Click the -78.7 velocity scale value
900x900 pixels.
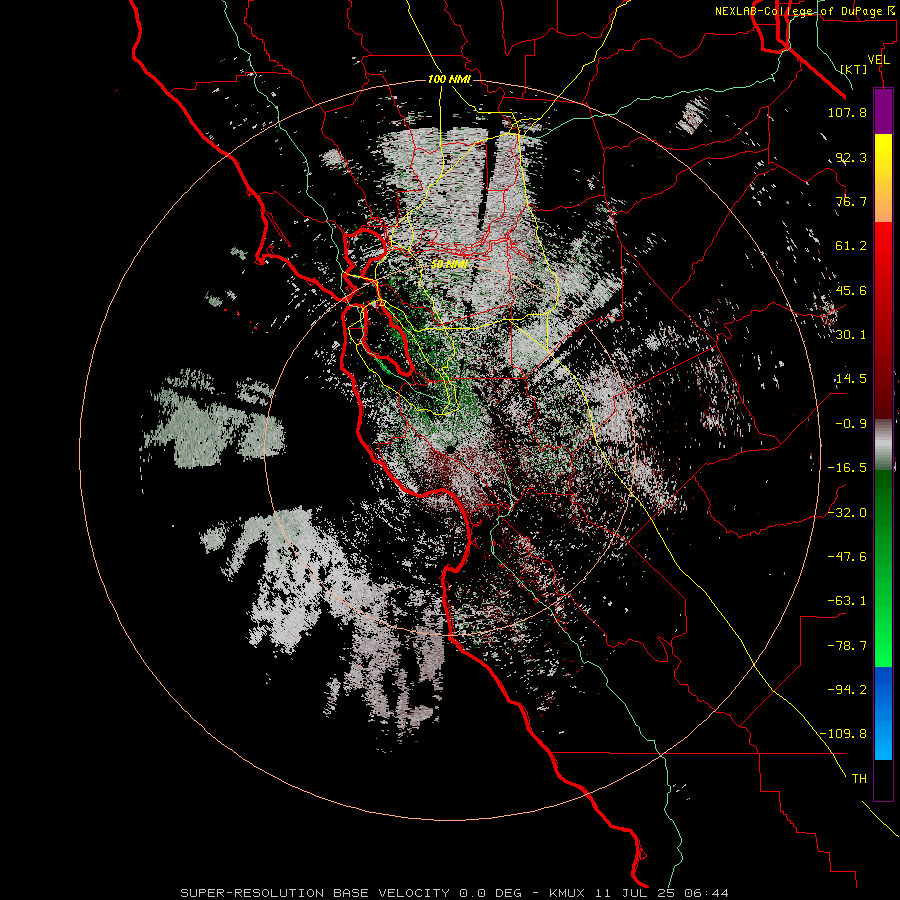coord(847,646)
